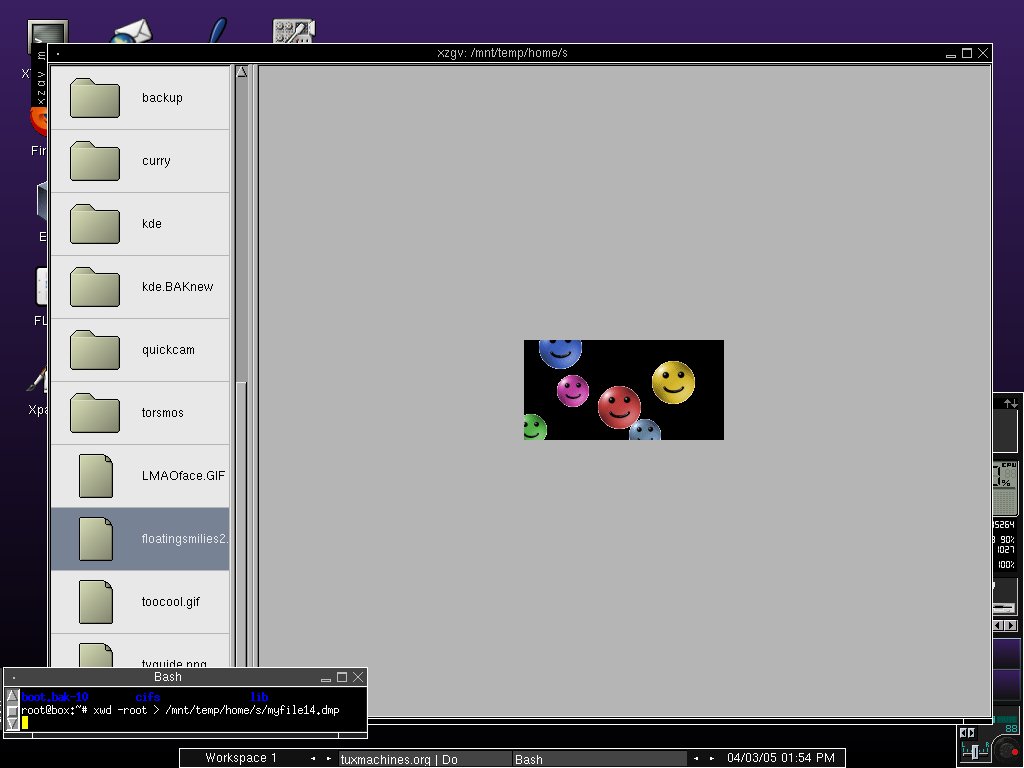Screen dimensions: 1024x768
Task: Click the date and time clock
Action: pos(780,758)
